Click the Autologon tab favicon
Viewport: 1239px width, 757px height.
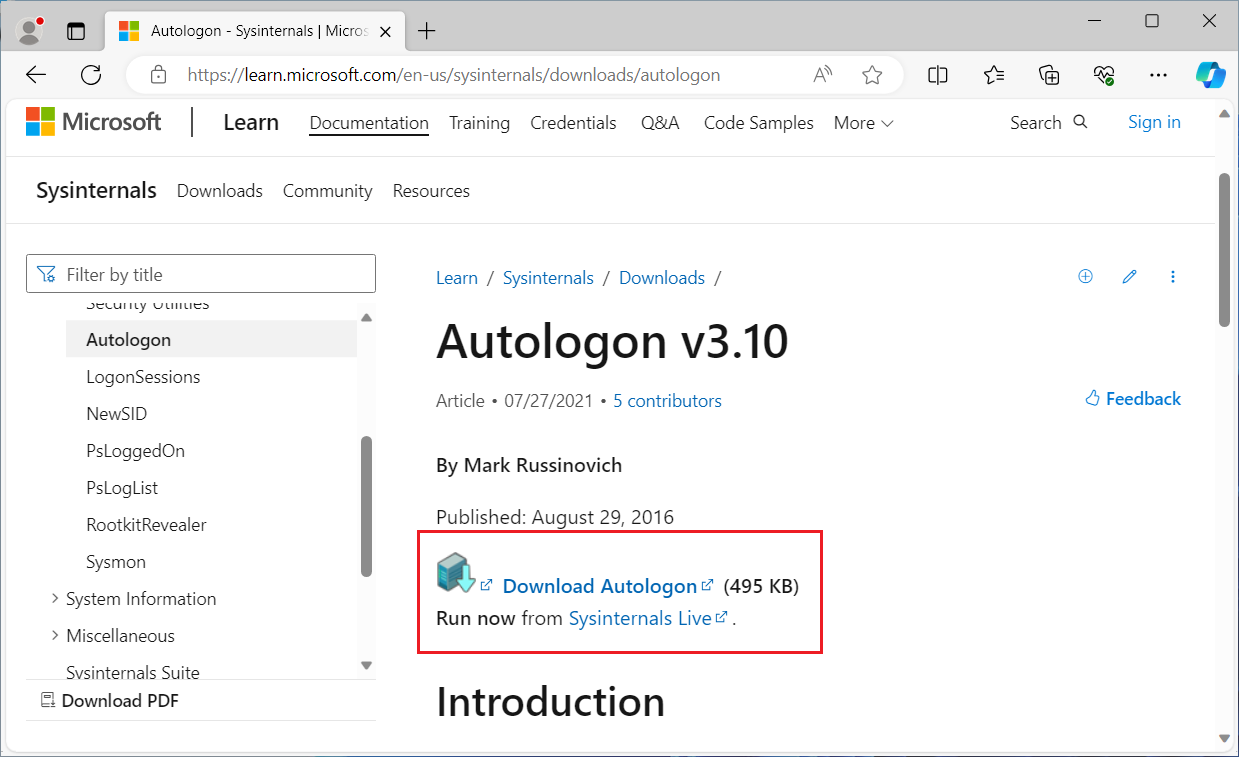[129, 31]
